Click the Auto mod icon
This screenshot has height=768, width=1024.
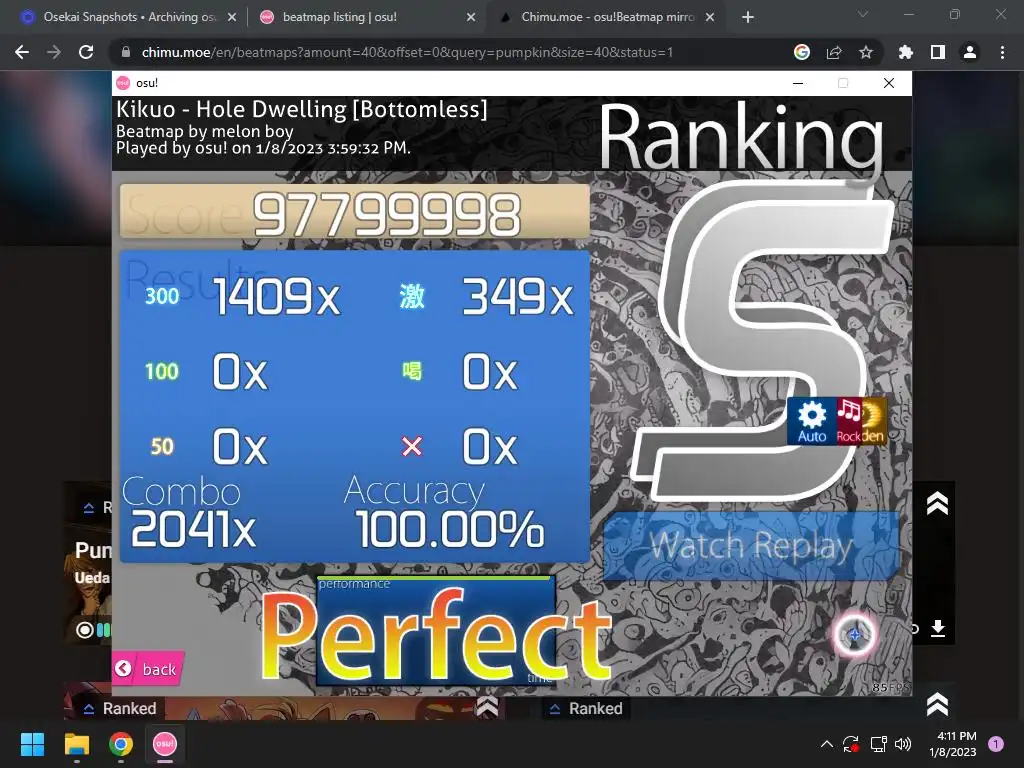coord(812,421)
